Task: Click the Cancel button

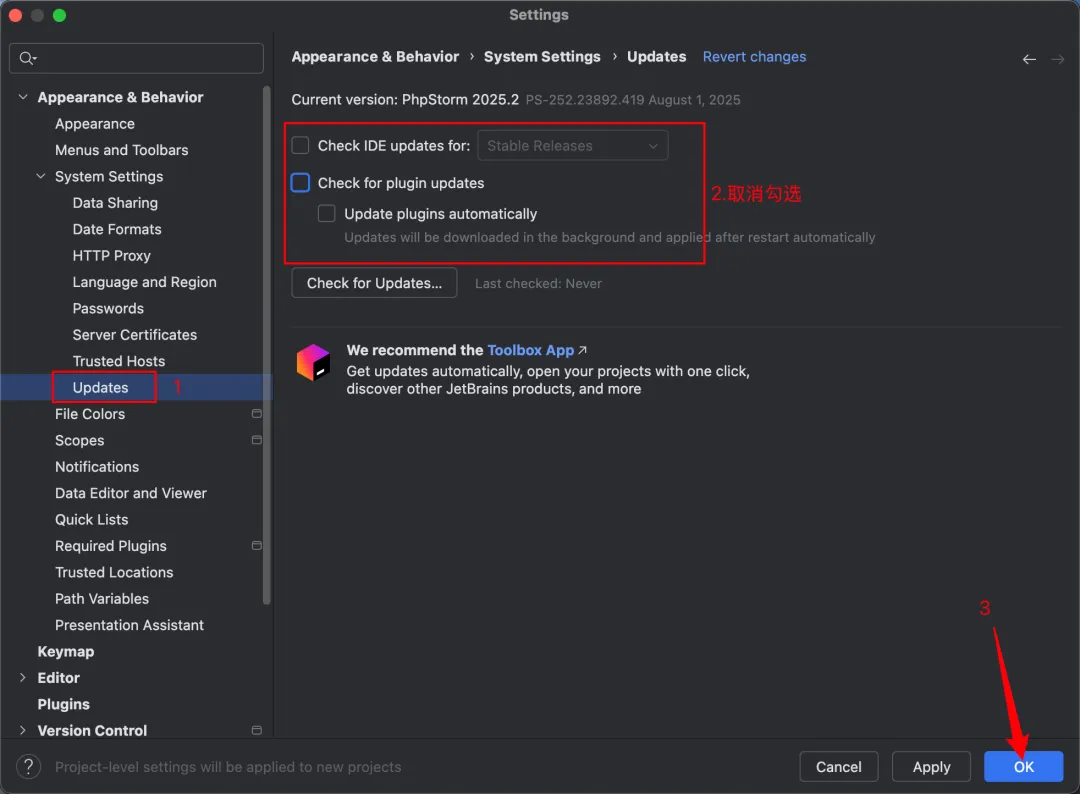Action: tap(838, 766)
